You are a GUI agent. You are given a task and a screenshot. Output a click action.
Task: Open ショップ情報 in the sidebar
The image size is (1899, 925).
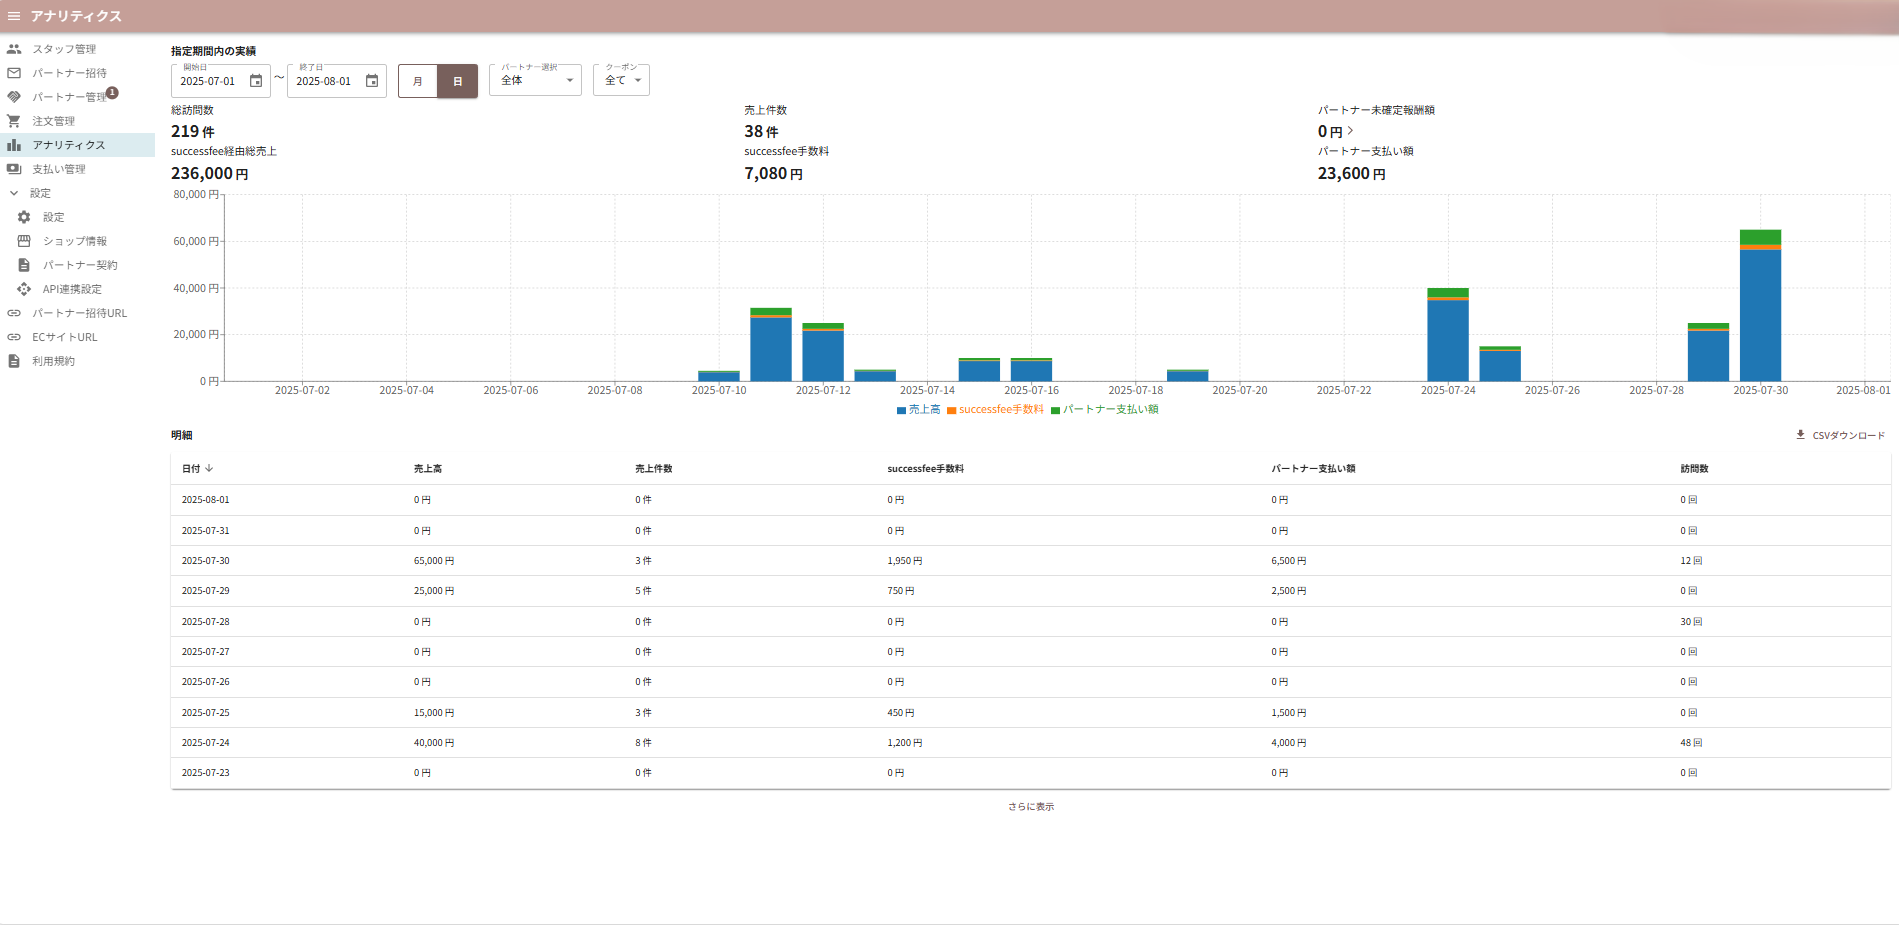click(74, 241)
